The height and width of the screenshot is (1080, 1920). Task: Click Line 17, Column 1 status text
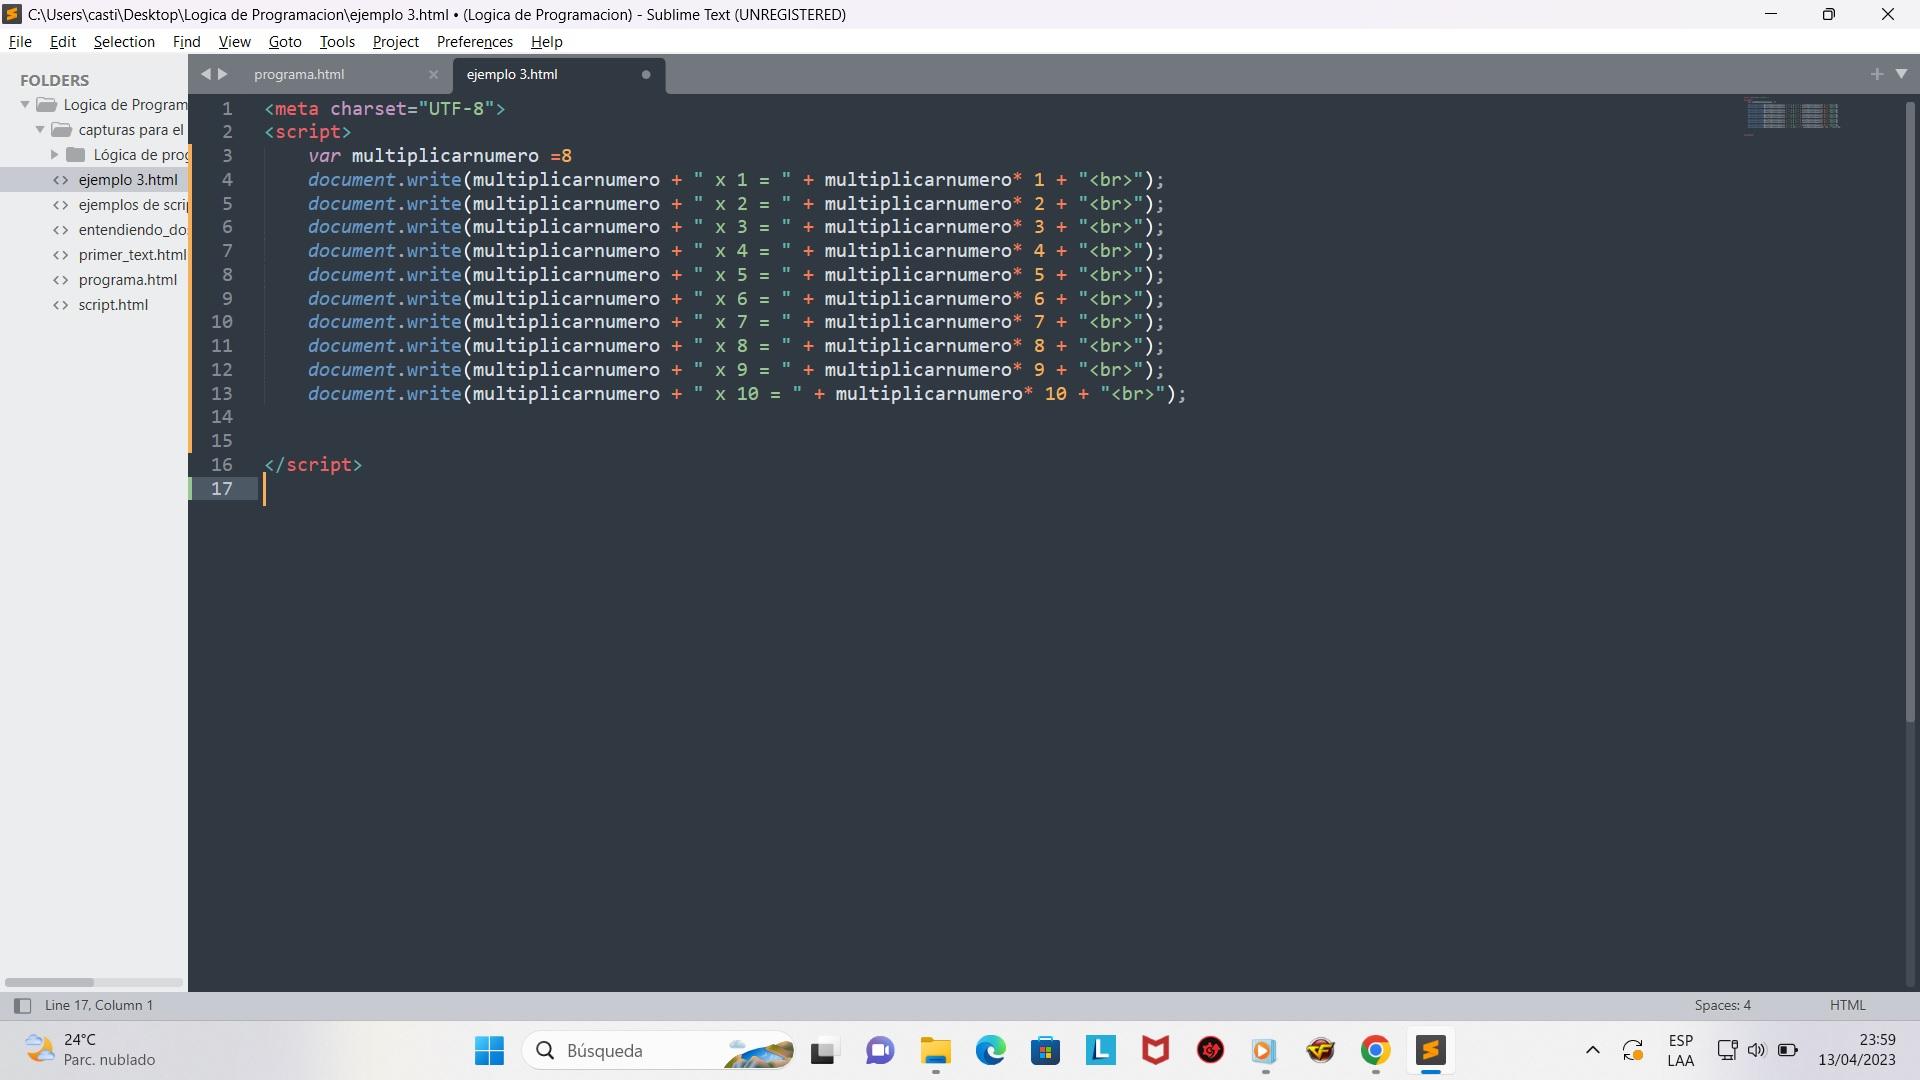(x=99, y=1005)
